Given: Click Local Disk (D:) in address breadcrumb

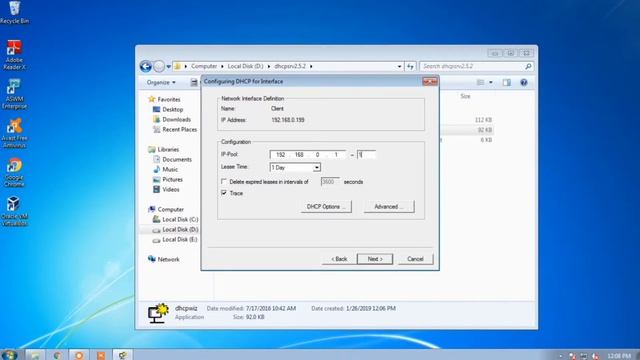Looking at the screenshot, I should 245,66.
